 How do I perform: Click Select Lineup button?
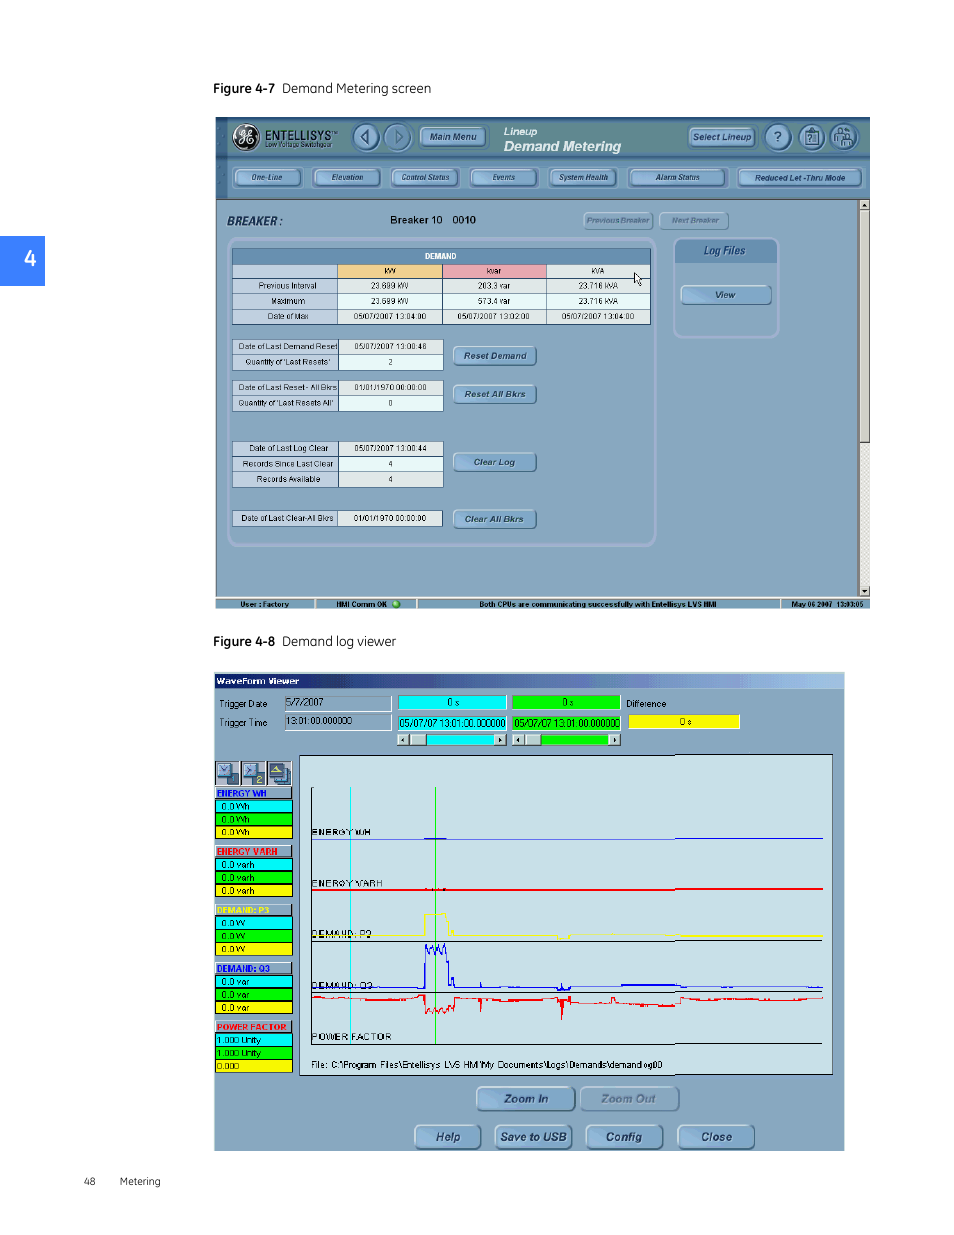coord(722,137)
